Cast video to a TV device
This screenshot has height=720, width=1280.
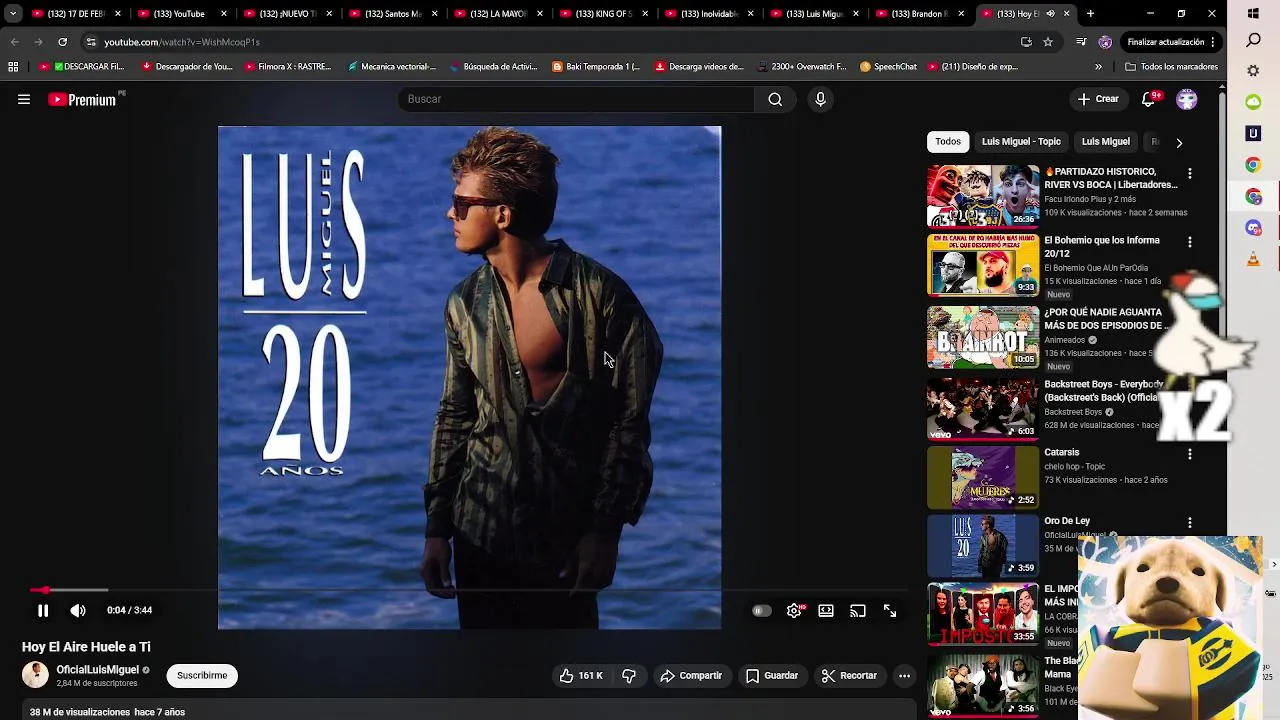coord(858,611)
